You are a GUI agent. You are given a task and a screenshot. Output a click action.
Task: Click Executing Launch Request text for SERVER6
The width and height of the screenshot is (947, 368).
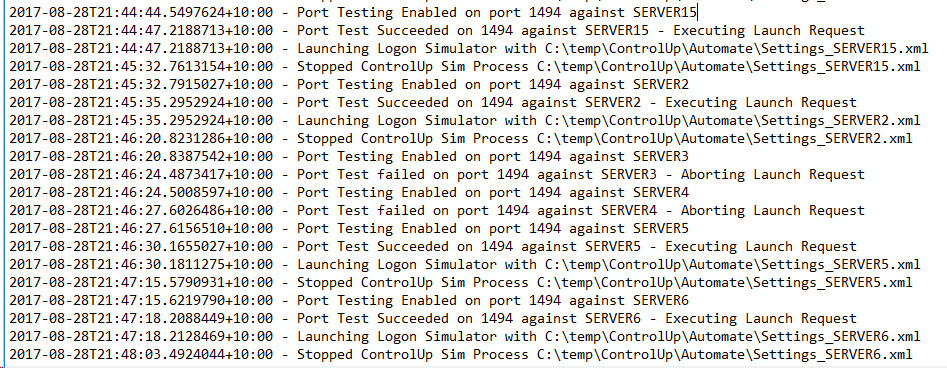pyautogui.click(x=761, y=319)
